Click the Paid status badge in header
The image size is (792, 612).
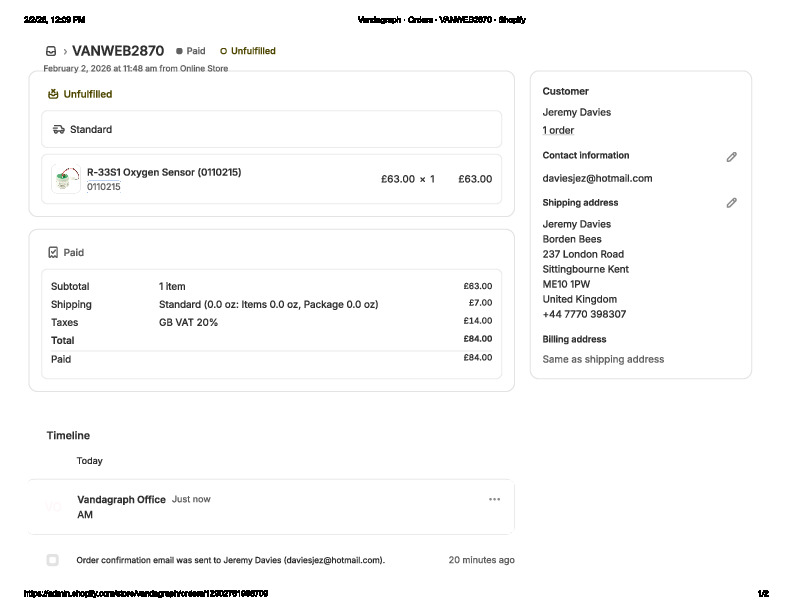click(x=190, y=51)
